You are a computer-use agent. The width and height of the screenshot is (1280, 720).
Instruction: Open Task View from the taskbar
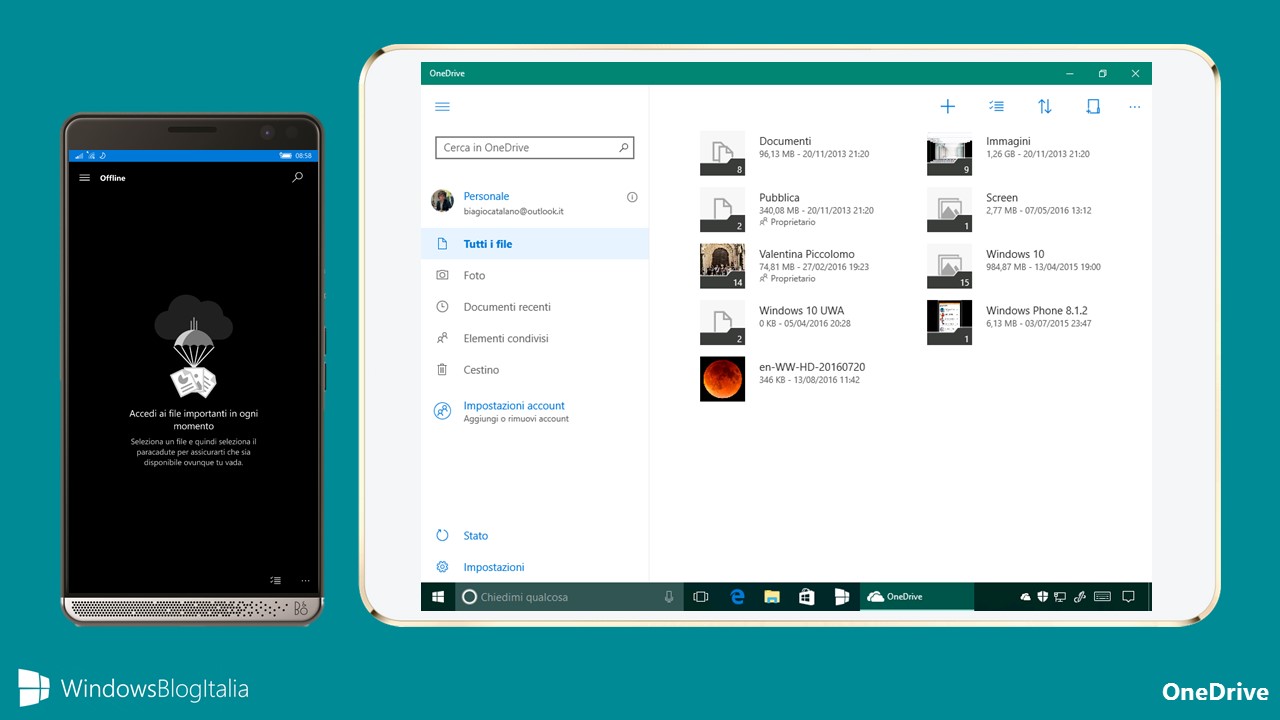[x=701, y=597]
